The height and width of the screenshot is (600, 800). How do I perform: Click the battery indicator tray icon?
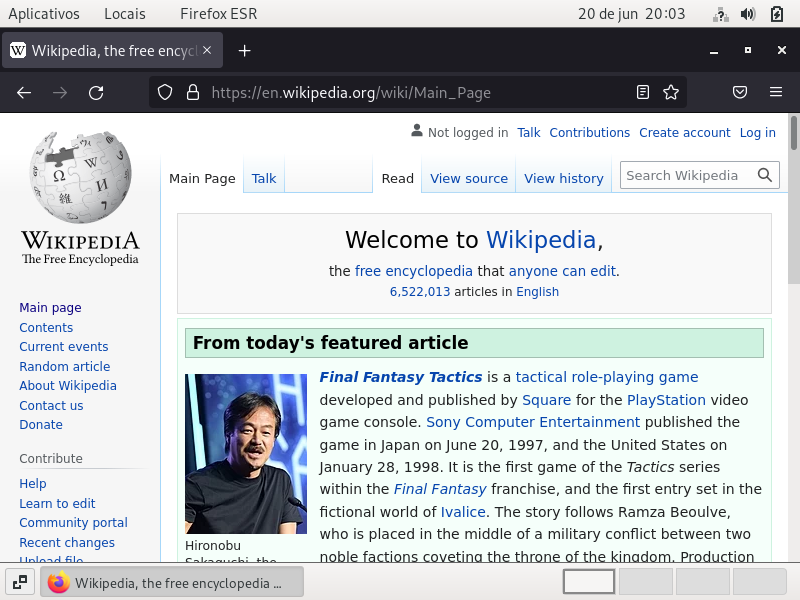click(777, 14)
